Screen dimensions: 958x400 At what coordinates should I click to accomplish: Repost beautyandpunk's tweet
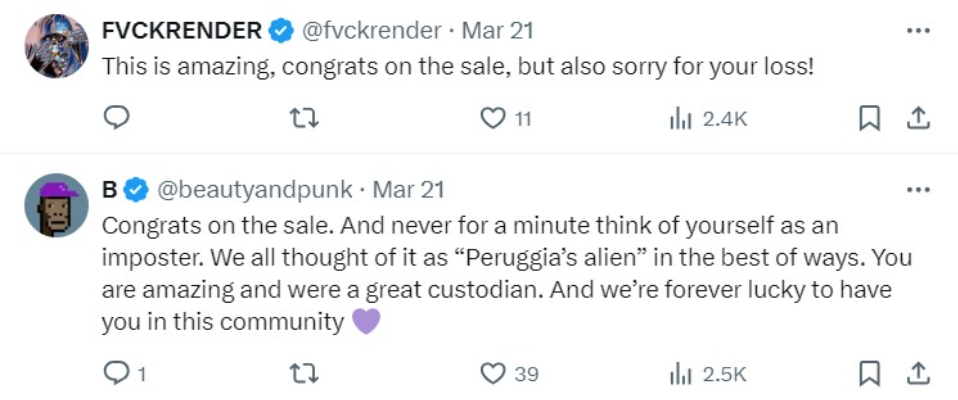tap(303, 373)
